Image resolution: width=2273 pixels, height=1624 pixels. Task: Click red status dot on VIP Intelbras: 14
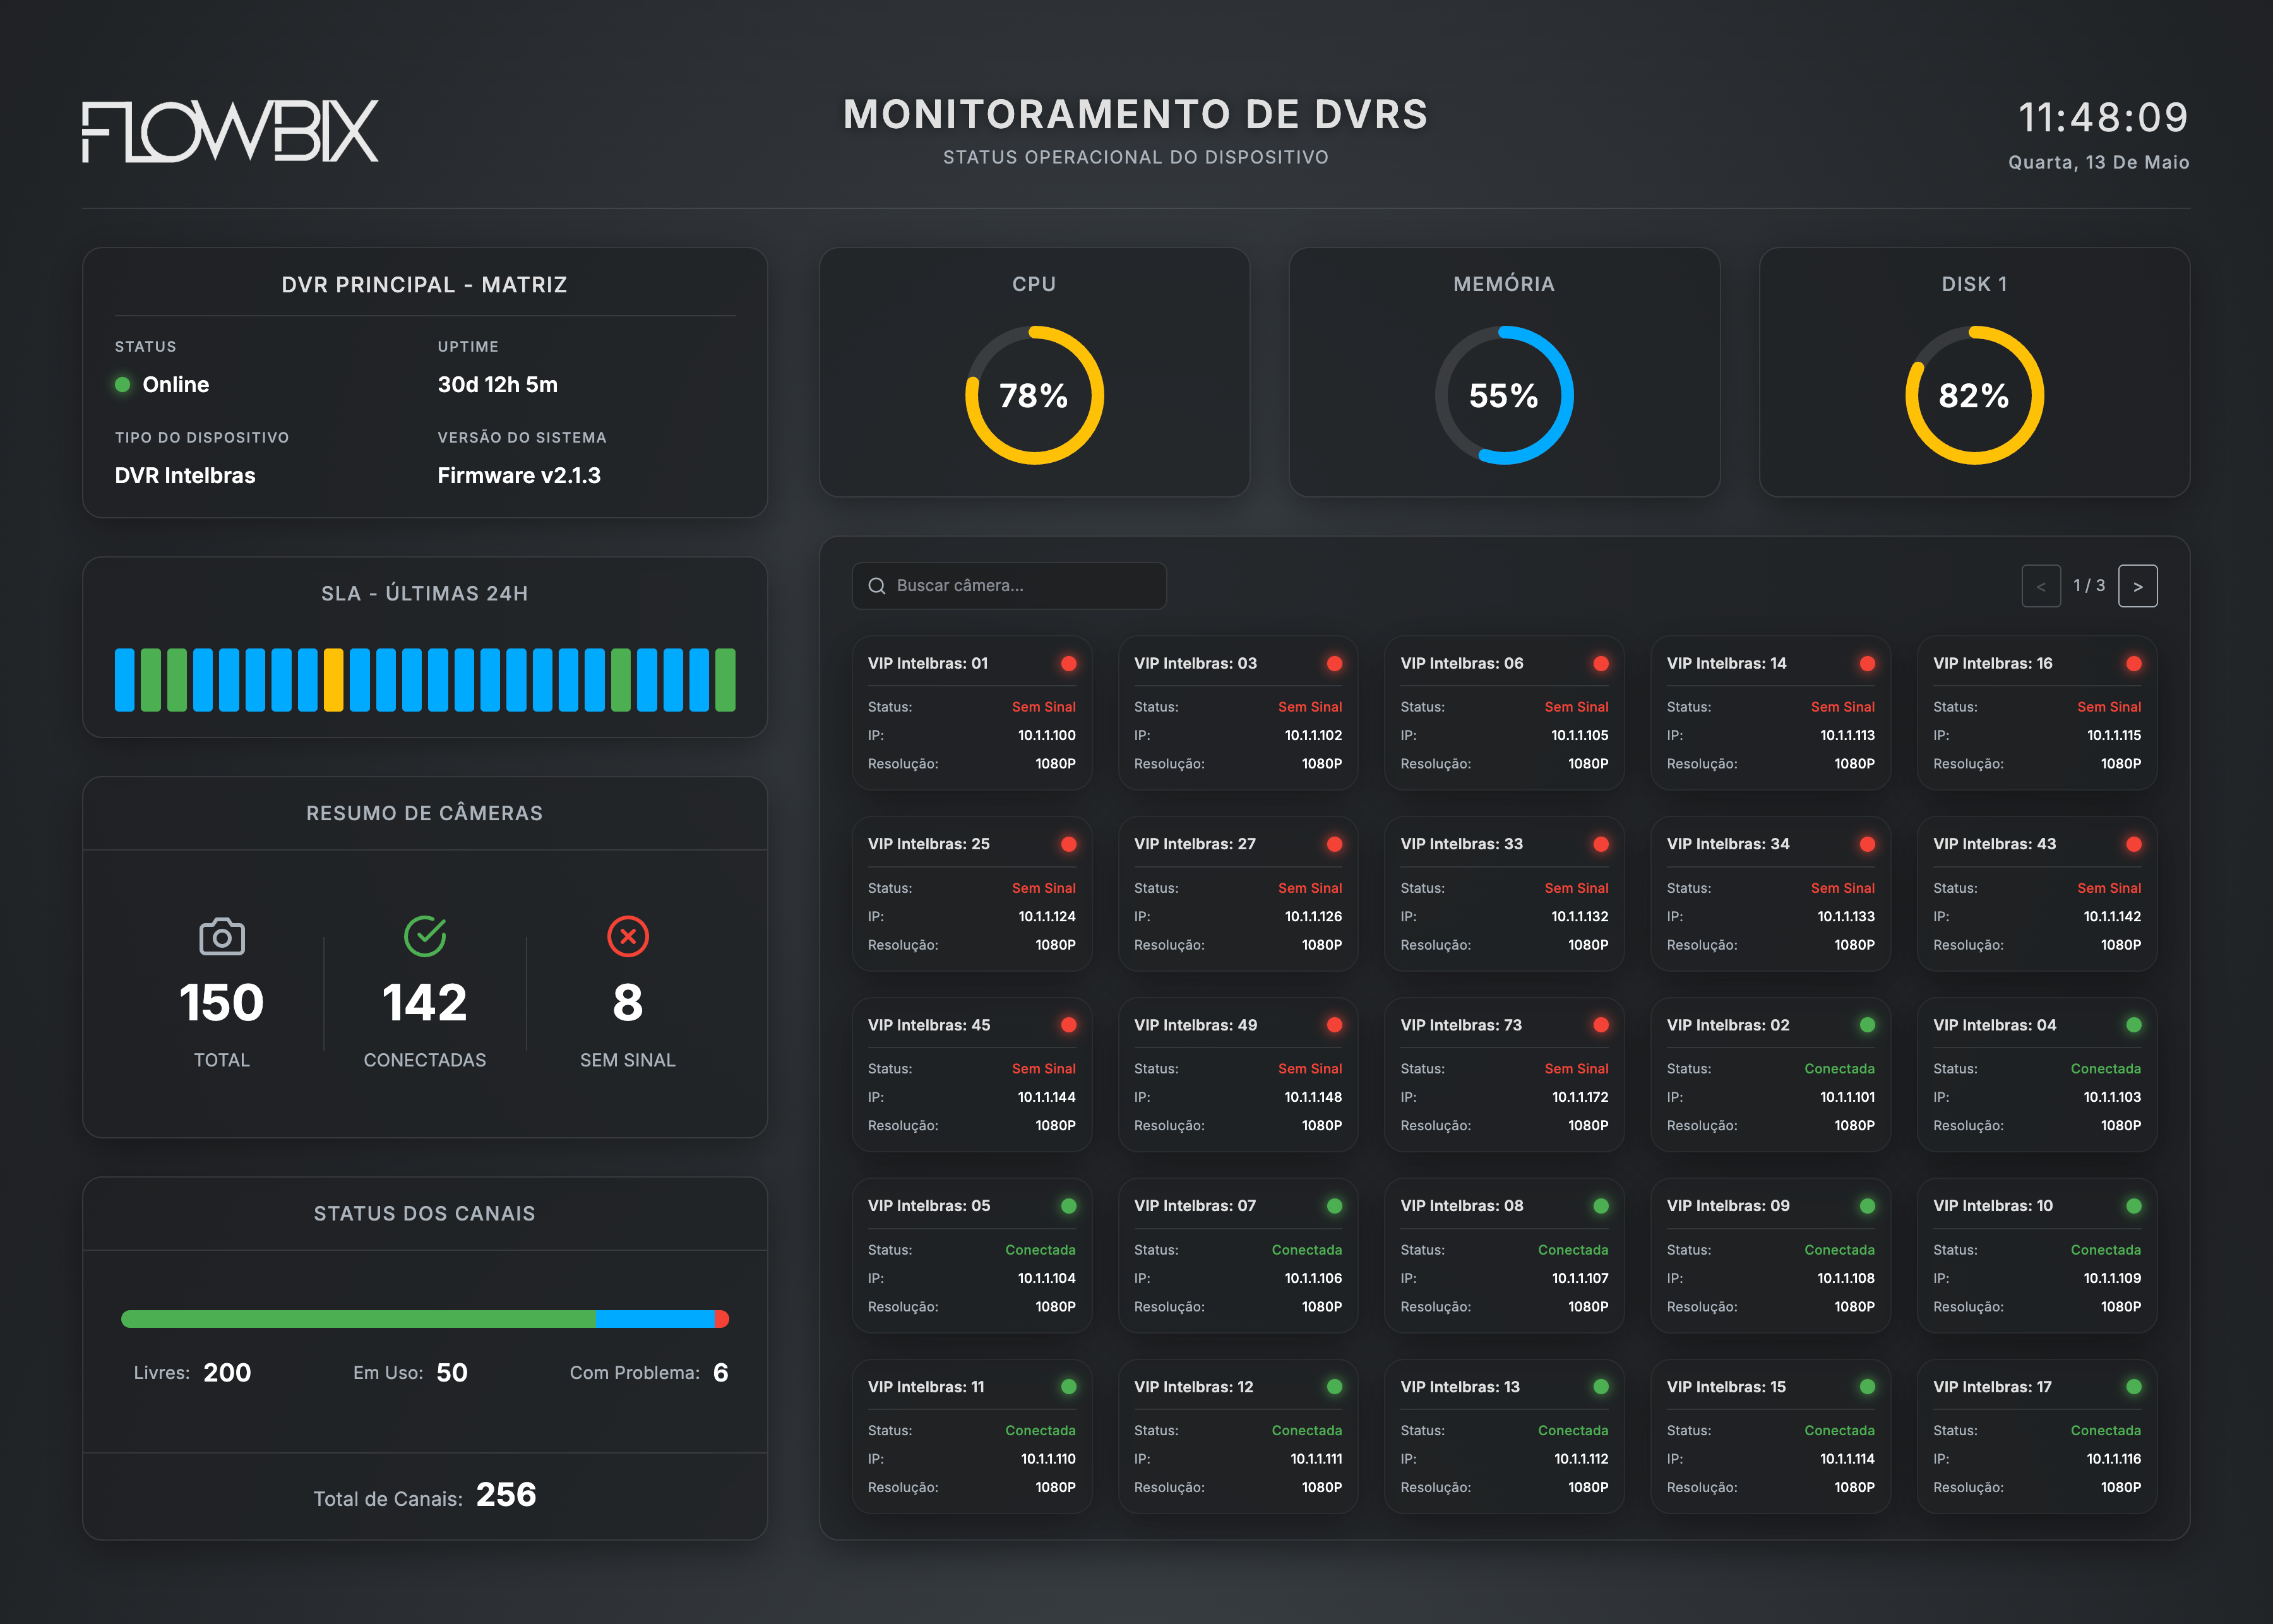point(1867,663)
